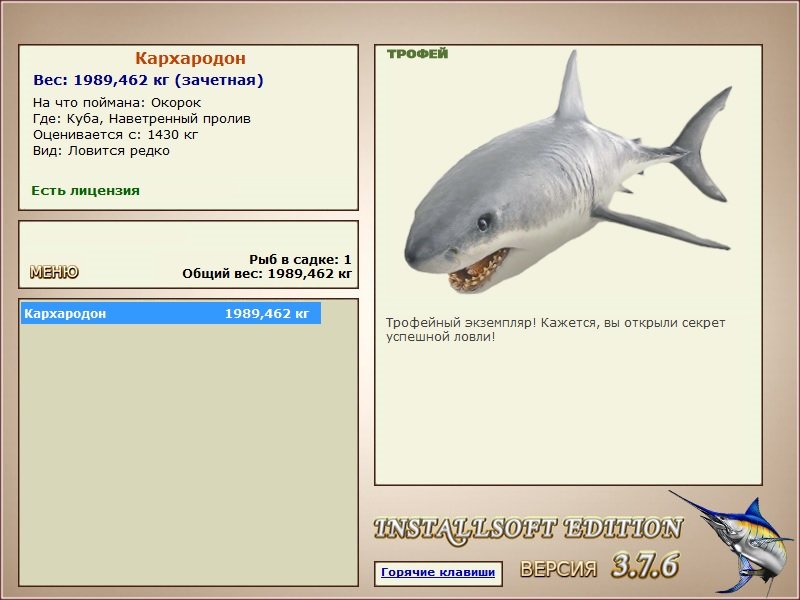Open the МЕНЮ button

[x=54, y=272]
